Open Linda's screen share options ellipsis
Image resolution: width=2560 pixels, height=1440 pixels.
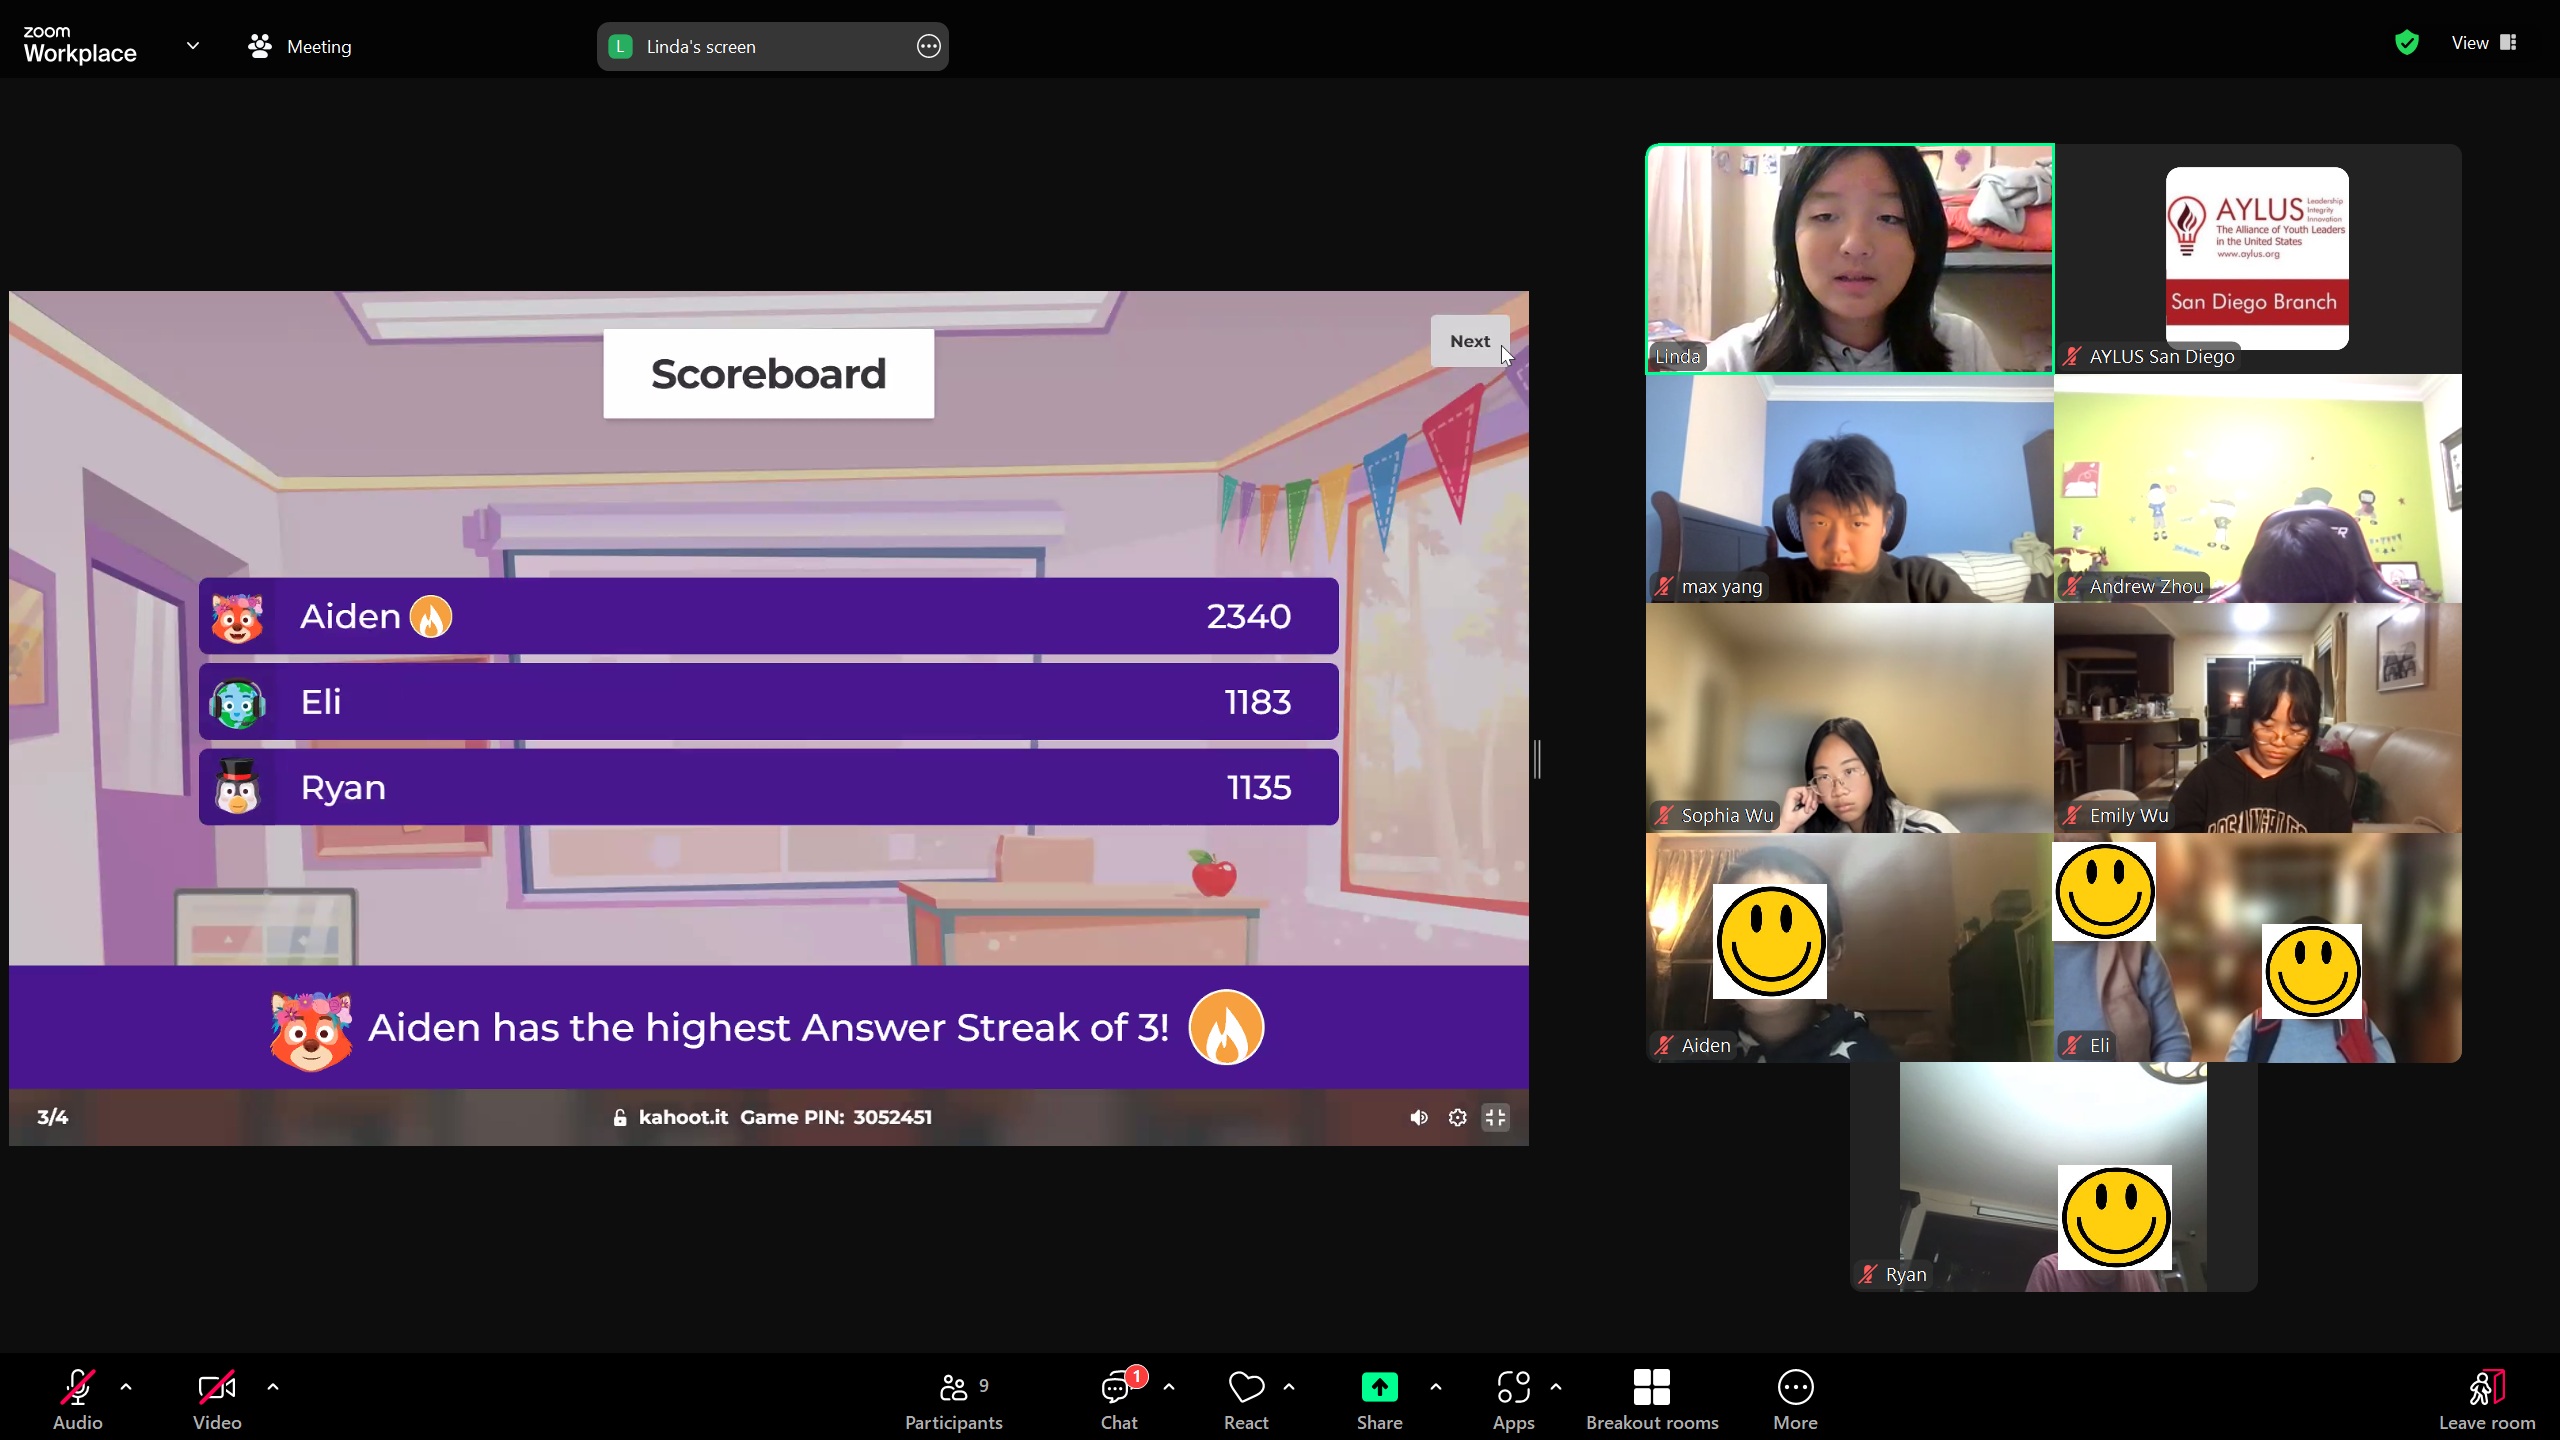(x=928, y=46)
